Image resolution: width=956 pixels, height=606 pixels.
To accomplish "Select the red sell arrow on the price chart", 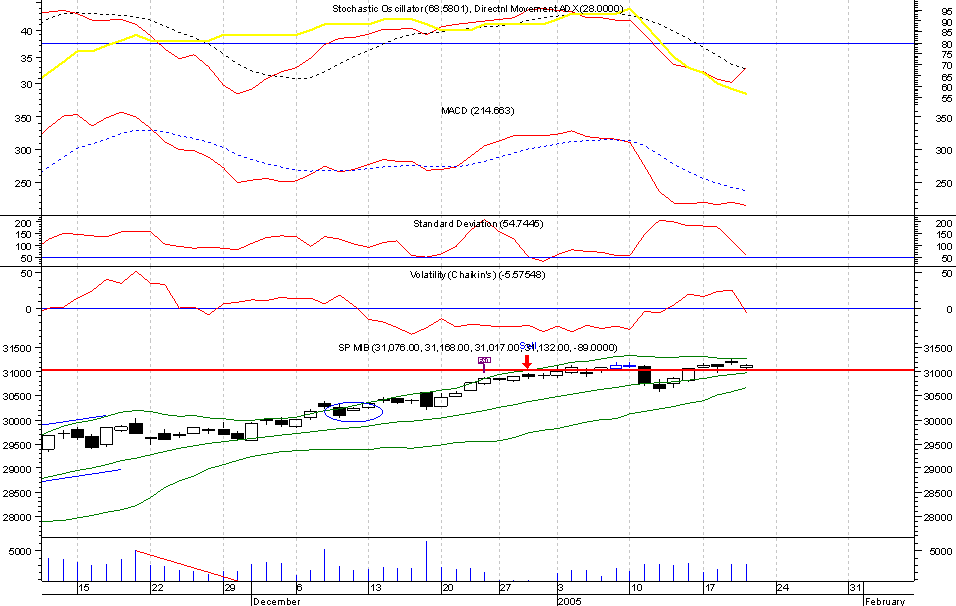I will pyautogui.click(x=527, y=362).
